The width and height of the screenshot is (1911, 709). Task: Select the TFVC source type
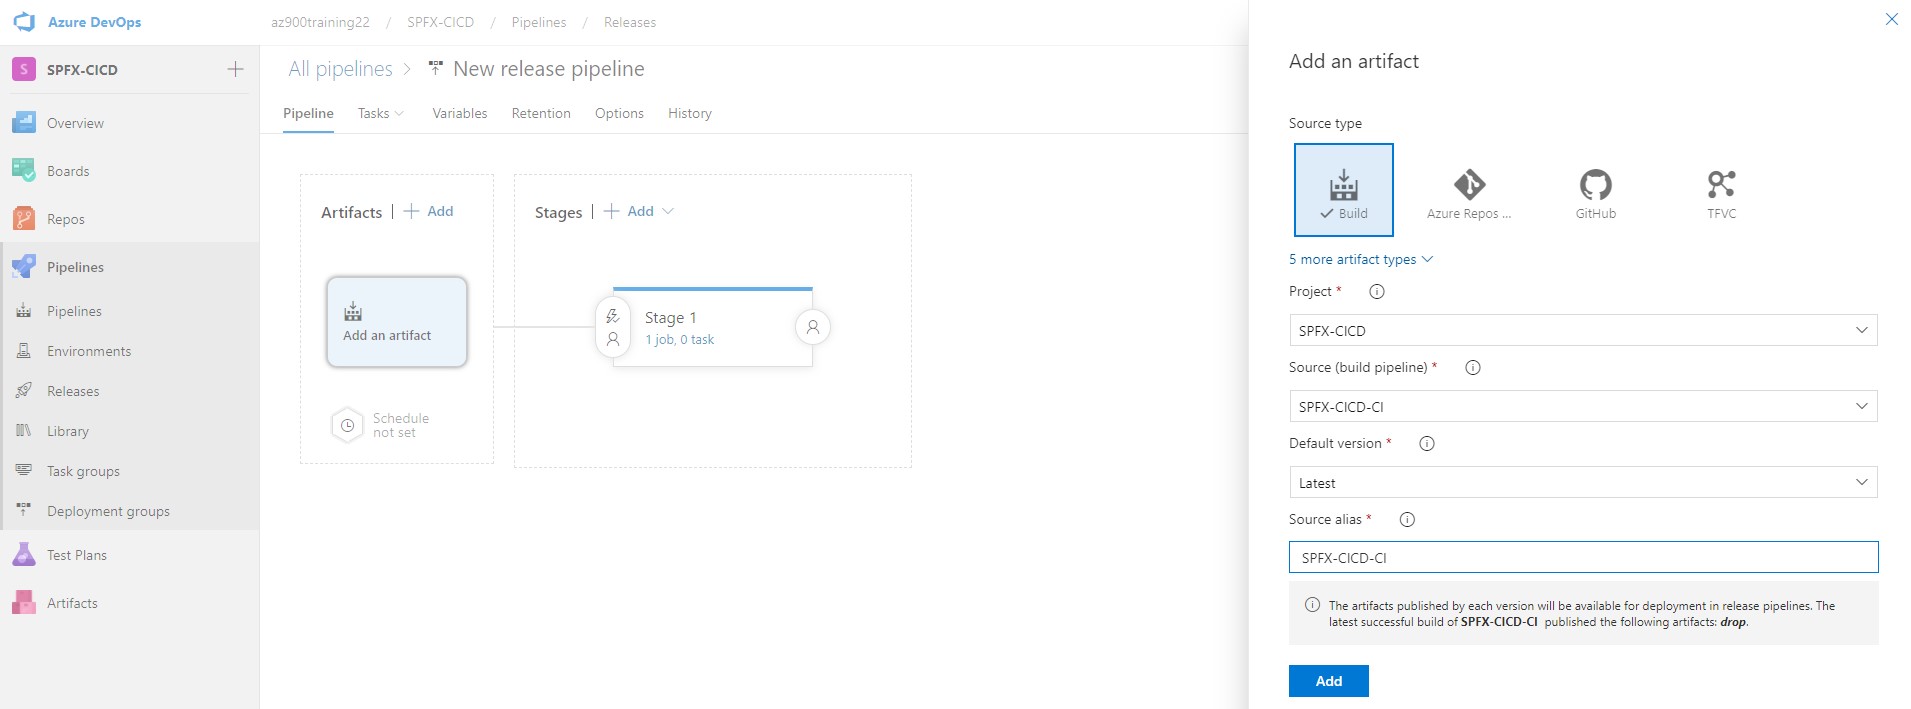coord(1721,192)
